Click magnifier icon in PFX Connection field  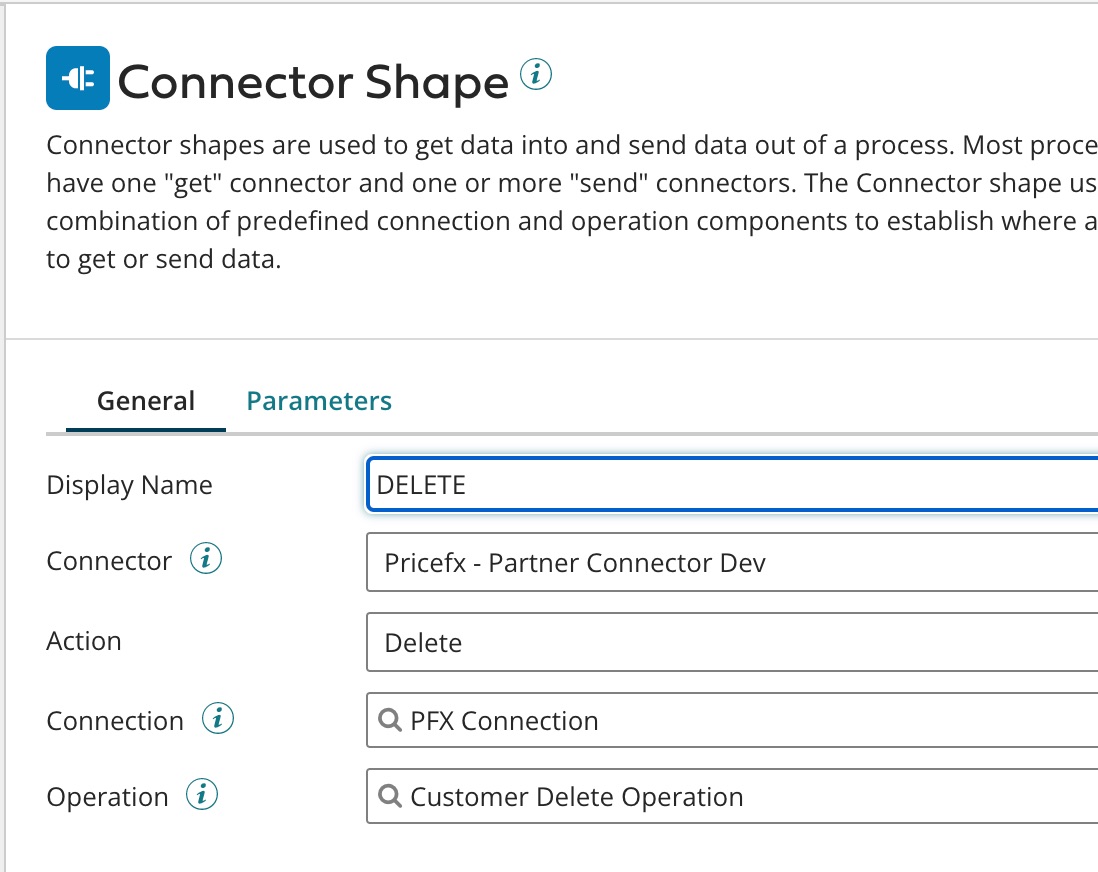click(x=391, y=720)
